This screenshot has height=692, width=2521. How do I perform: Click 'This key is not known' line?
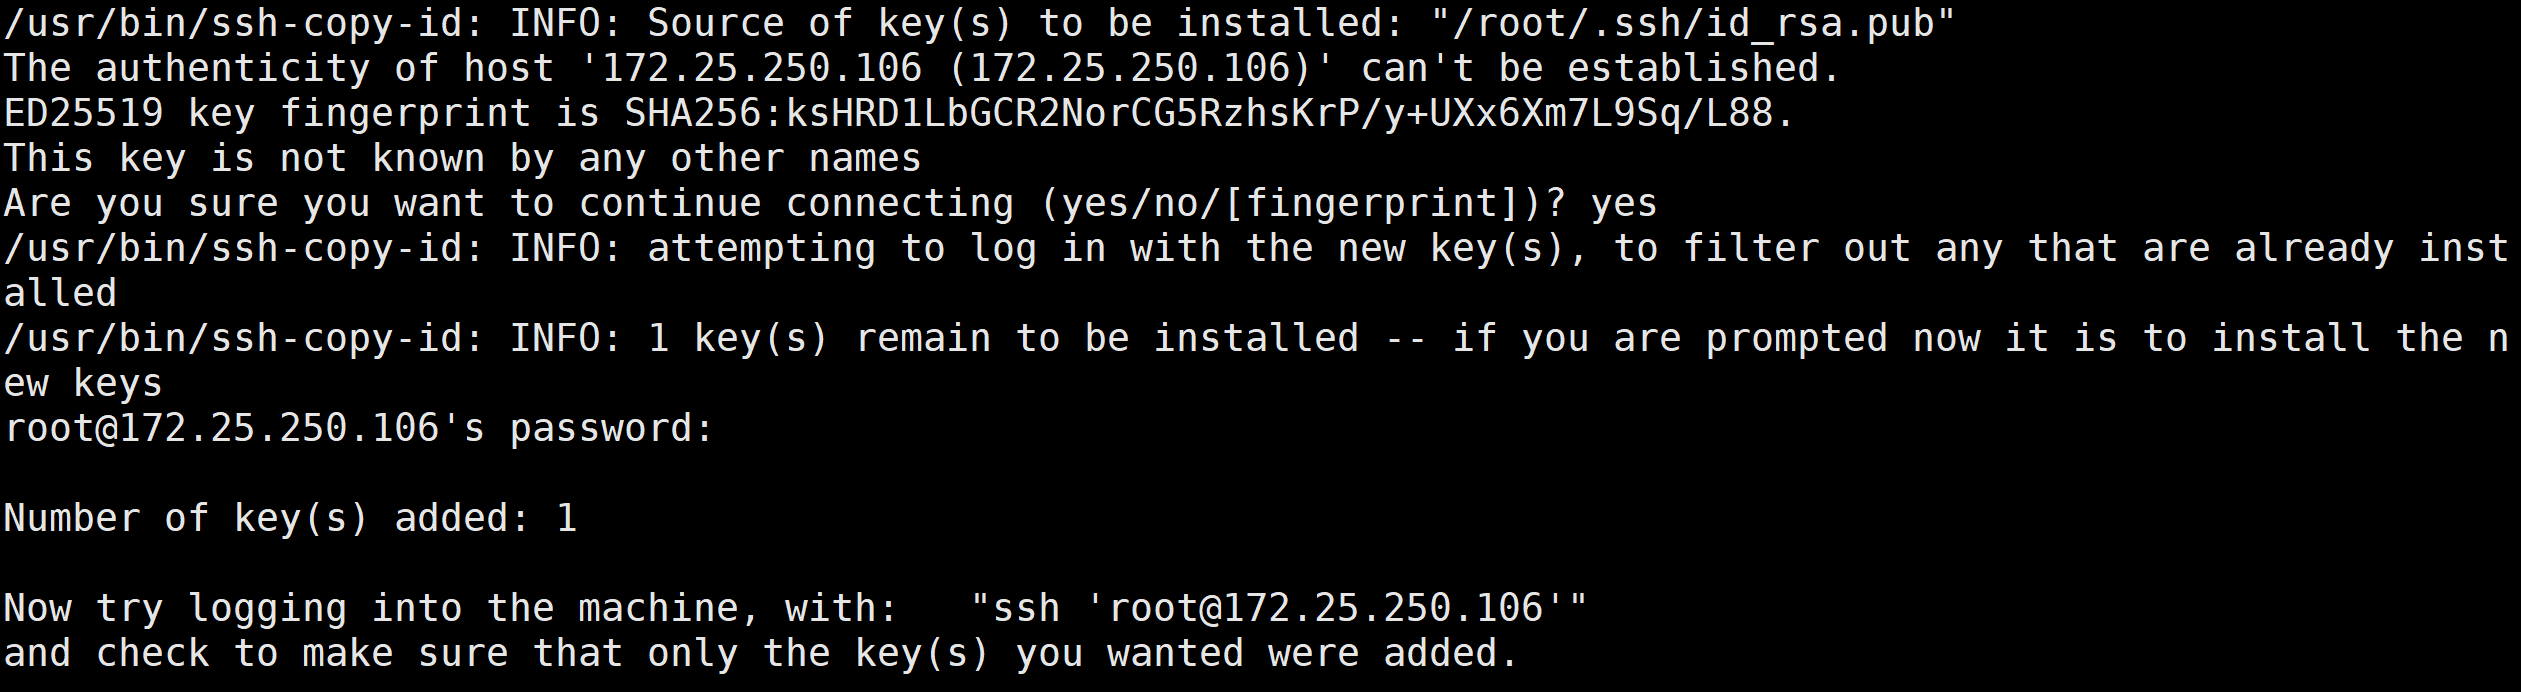[462, 158]
